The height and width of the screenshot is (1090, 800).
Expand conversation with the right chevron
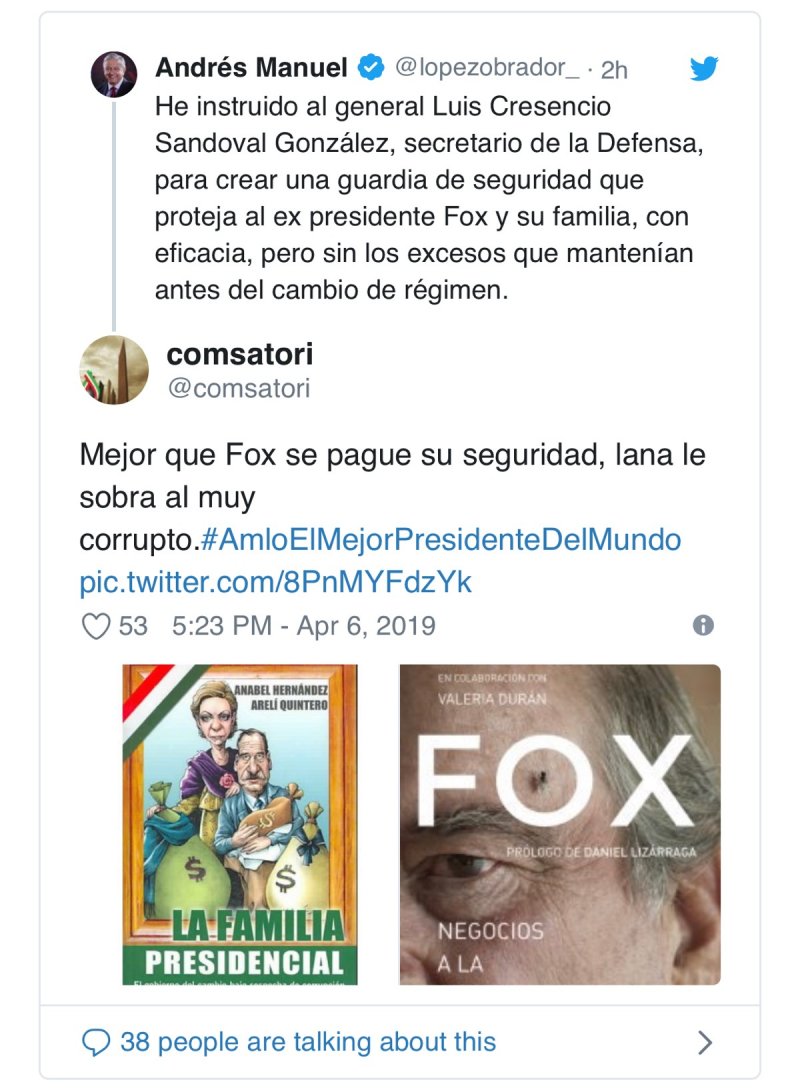pos(705,1043)
